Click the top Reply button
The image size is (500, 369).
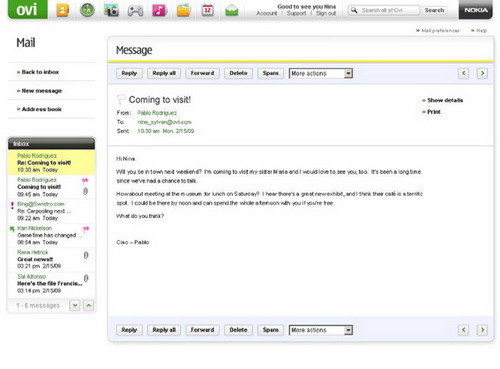coord(129,73)
